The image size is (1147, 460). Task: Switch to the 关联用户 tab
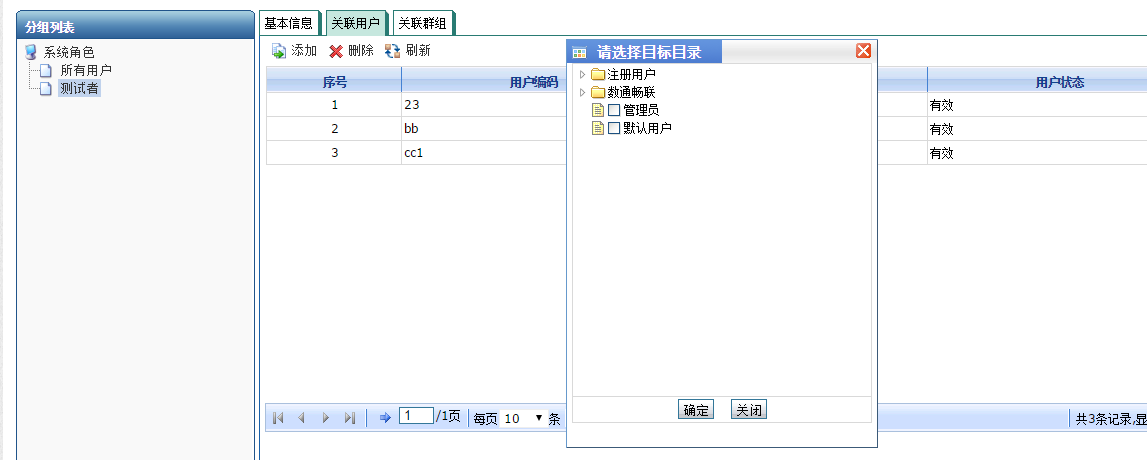coord(356,23)
